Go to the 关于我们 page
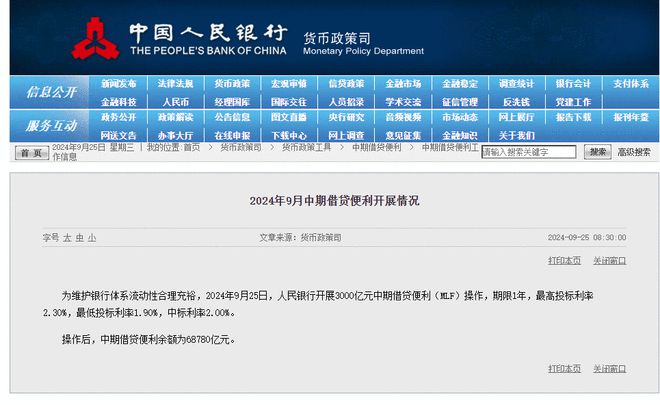The width and height of the screenshot is (660, 405). pyautogui.click(x=517, y=136)
